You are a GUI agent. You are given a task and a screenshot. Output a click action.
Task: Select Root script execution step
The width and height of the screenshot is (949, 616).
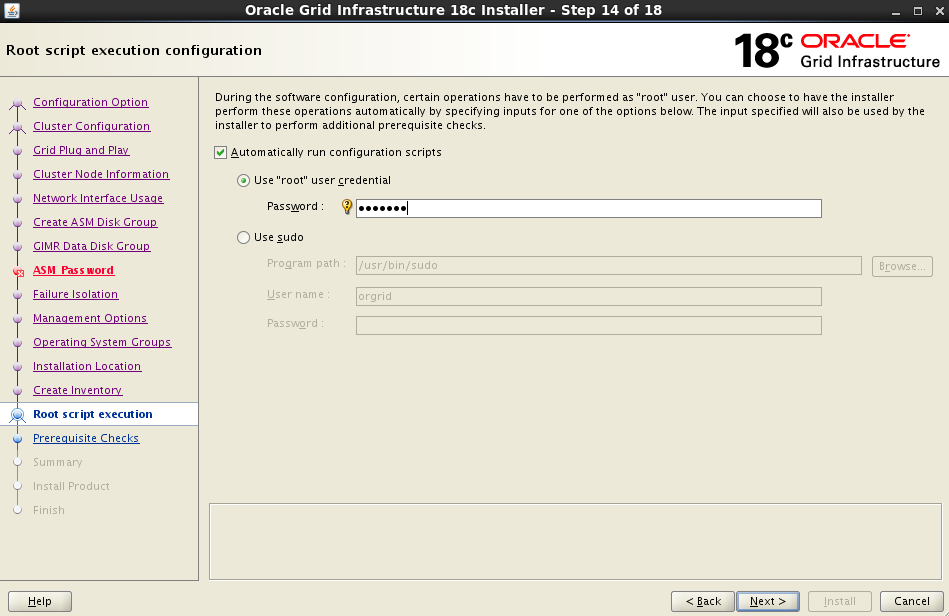tap(93, 414)
